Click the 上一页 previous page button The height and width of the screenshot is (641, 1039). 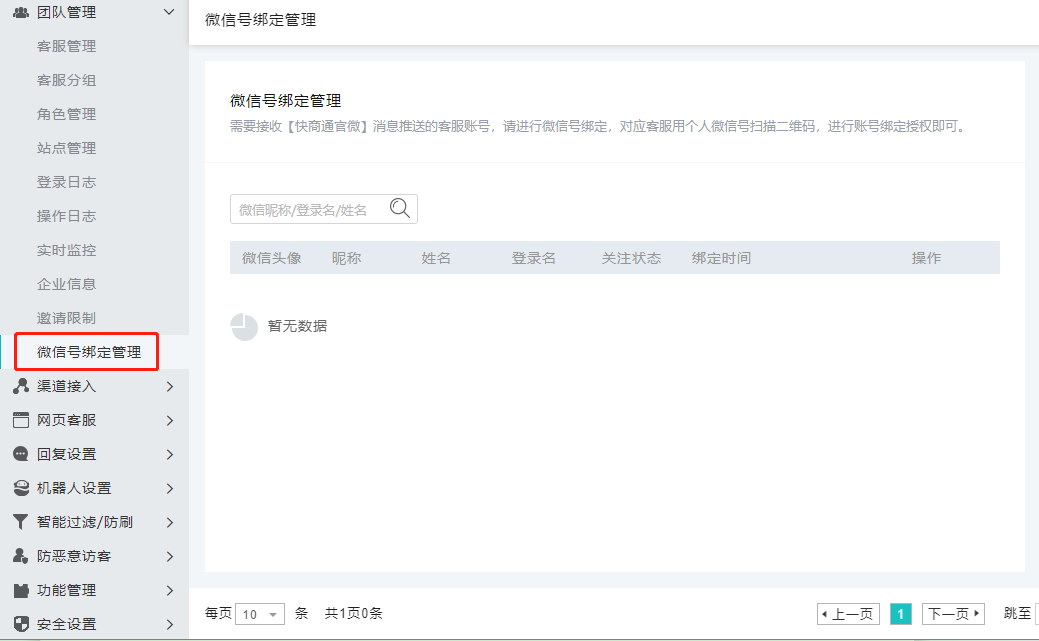point(847,614)
